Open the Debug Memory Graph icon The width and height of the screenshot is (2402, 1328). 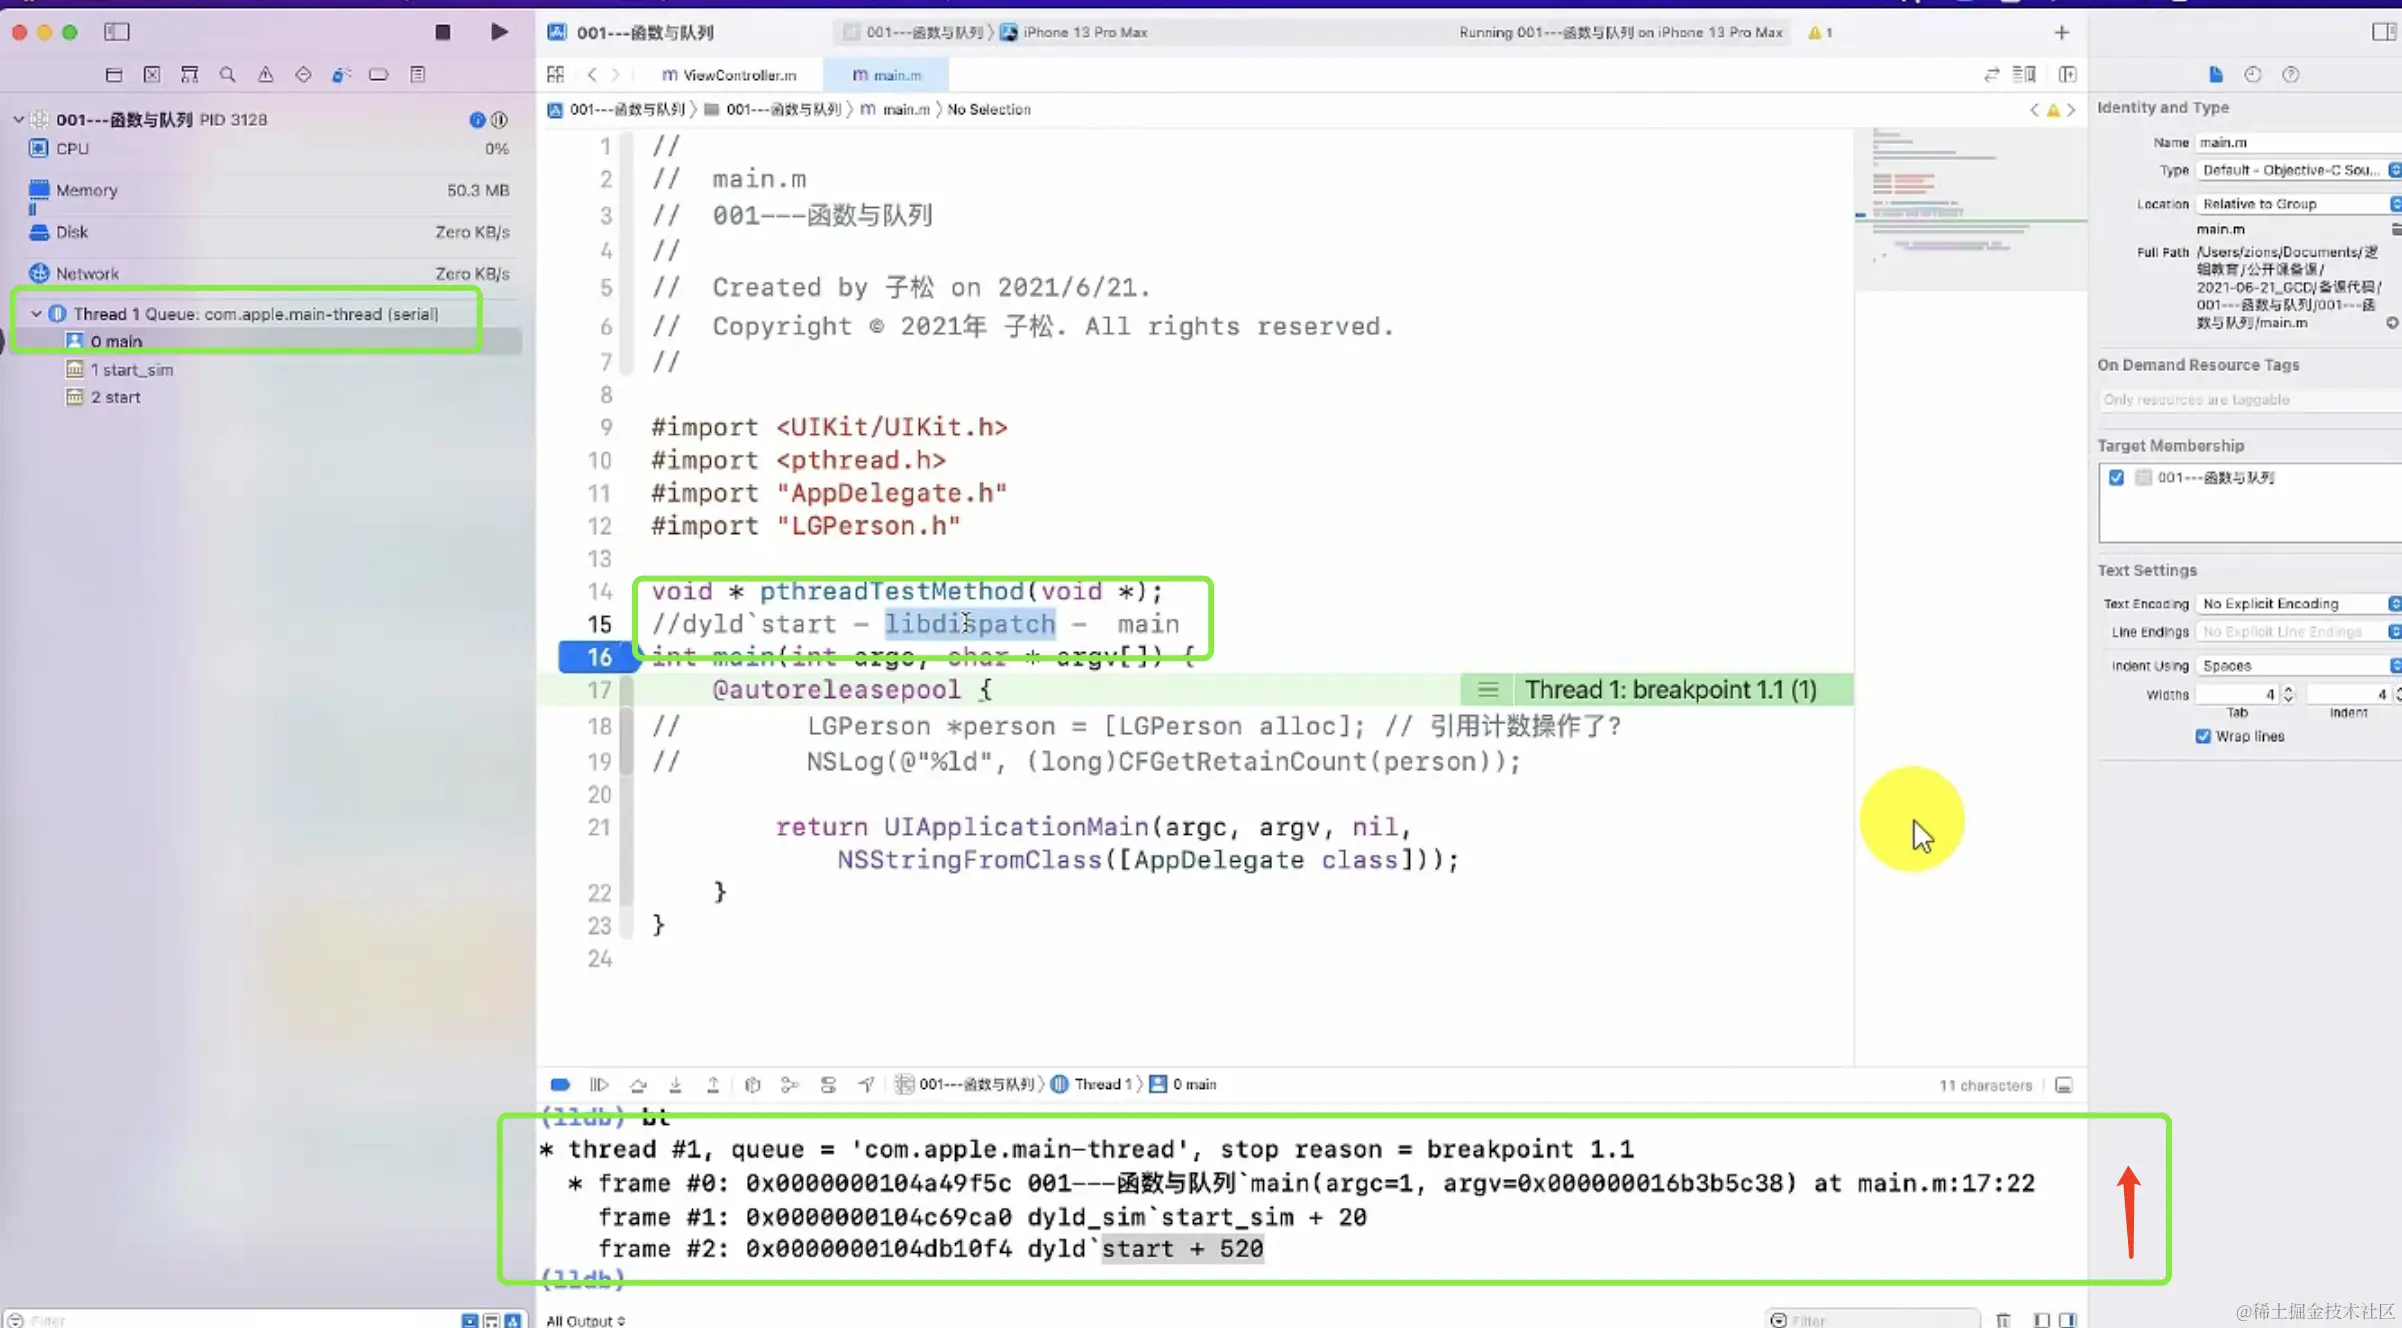click(790, 1084)
